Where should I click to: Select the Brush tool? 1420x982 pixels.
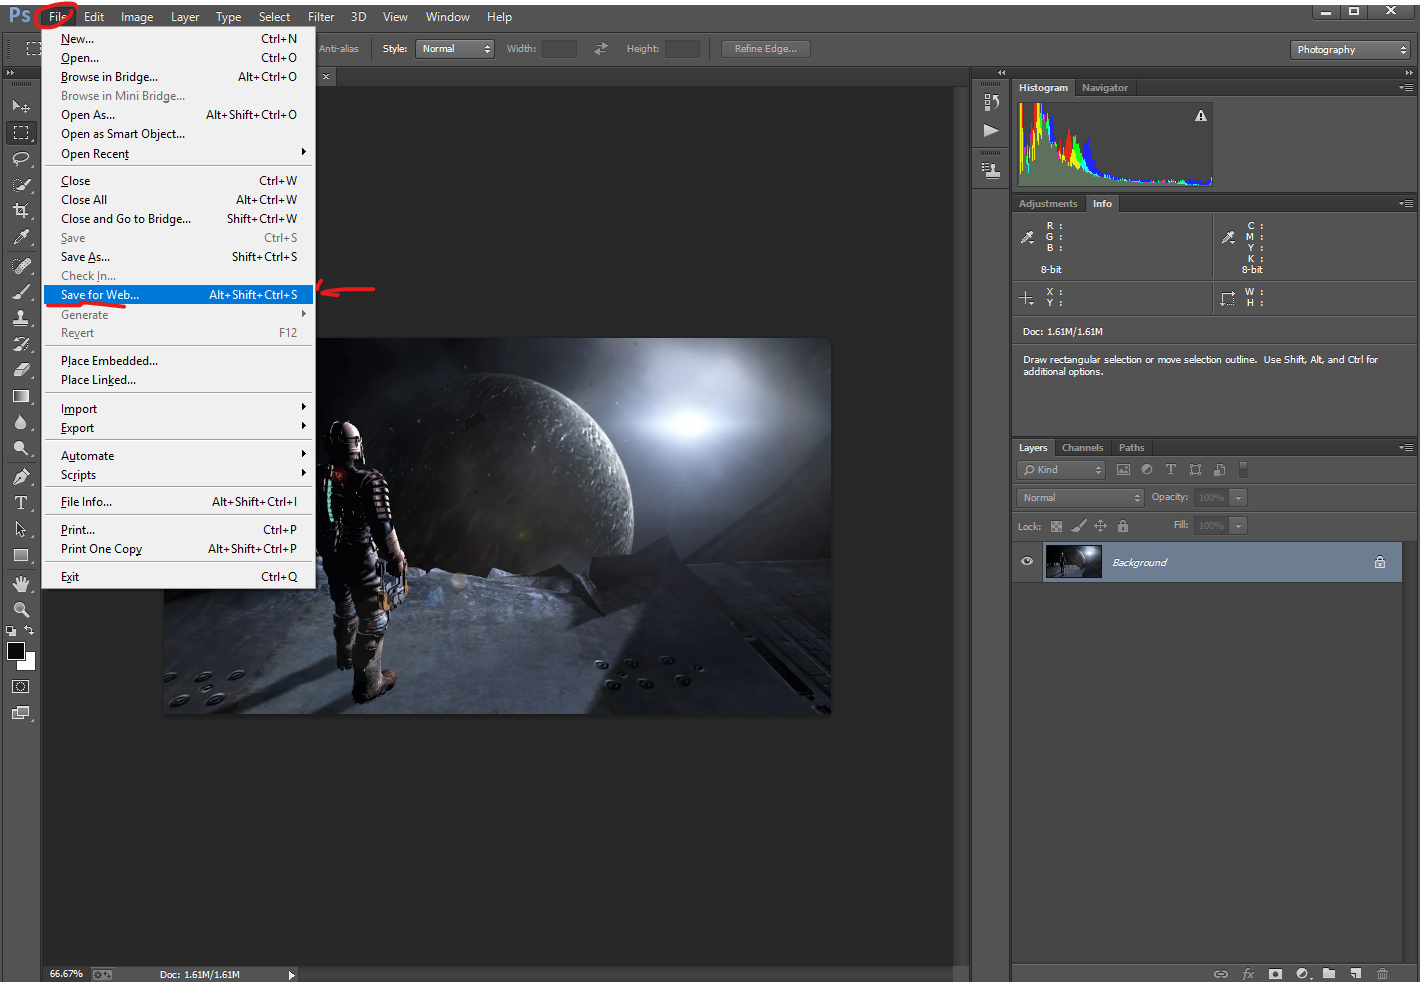(x=21, y=292)
